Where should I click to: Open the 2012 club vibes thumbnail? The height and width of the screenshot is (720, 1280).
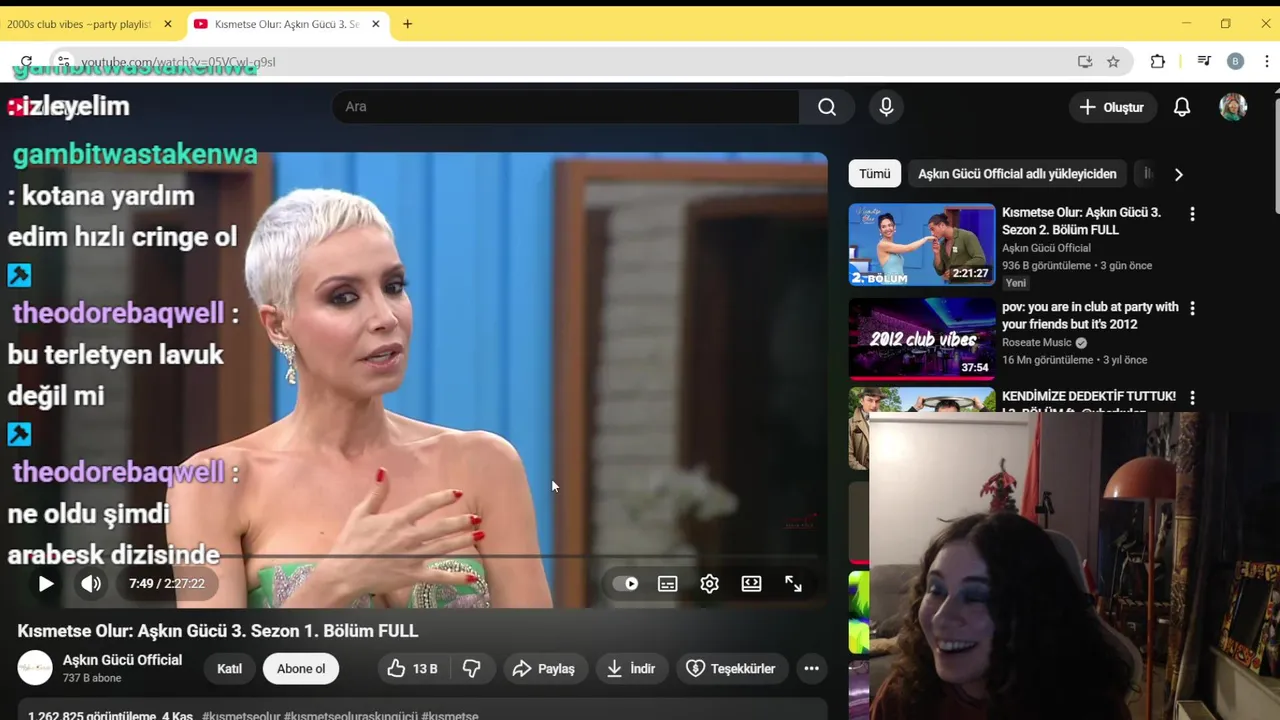coord(922,339)
